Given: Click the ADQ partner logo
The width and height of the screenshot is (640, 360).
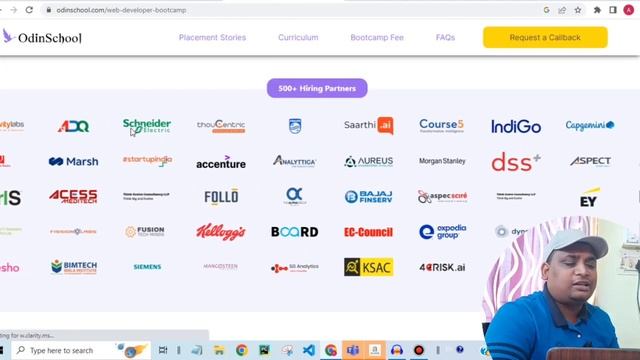Looking at the screenshot, I should tap(73, 127).
